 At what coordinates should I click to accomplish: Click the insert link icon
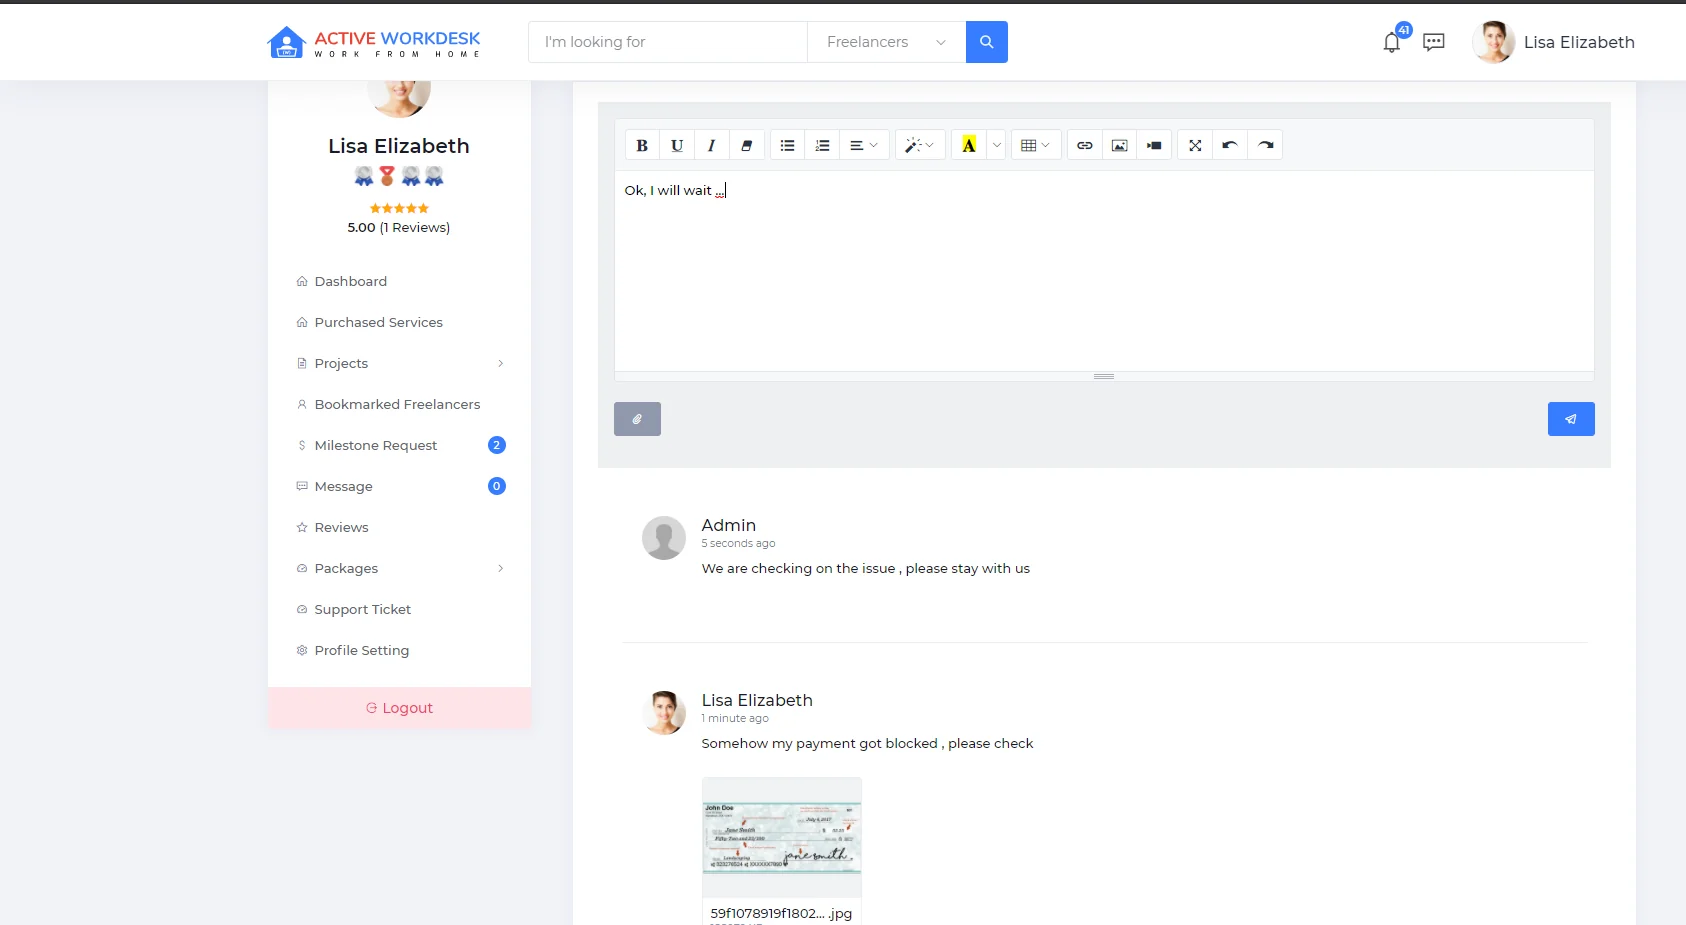point(1084,145)
